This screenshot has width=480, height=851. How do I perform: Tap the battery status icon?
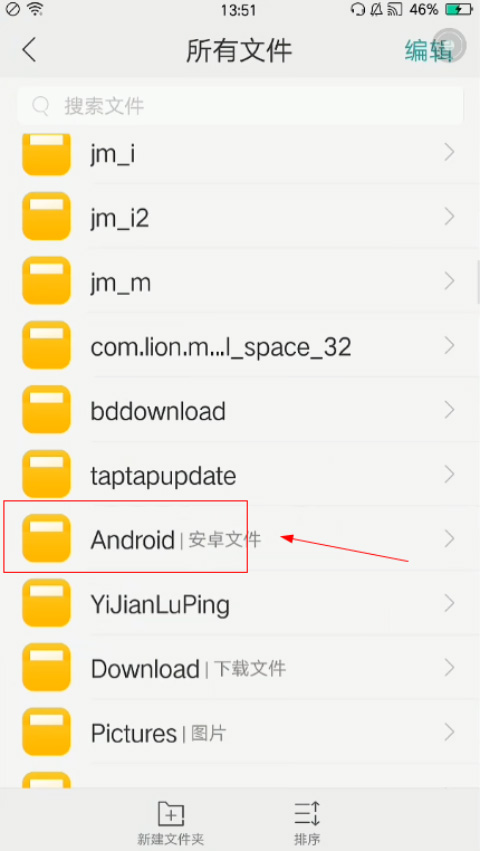click(458, 9)
